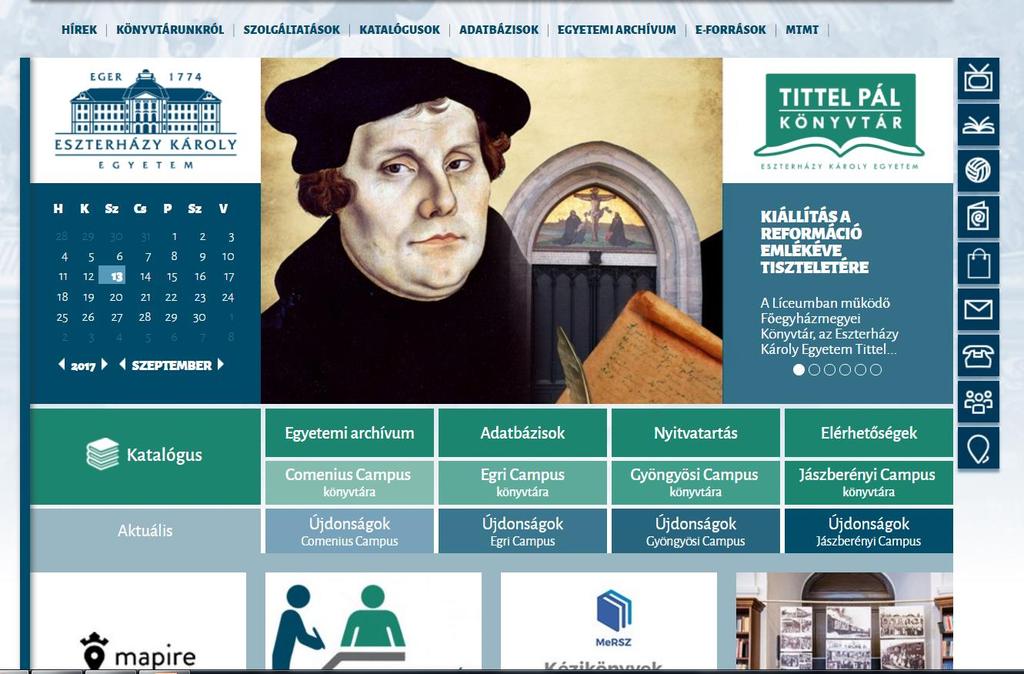Open the Elérhetőségek tile
The image size is (1024, 674).
869,433
